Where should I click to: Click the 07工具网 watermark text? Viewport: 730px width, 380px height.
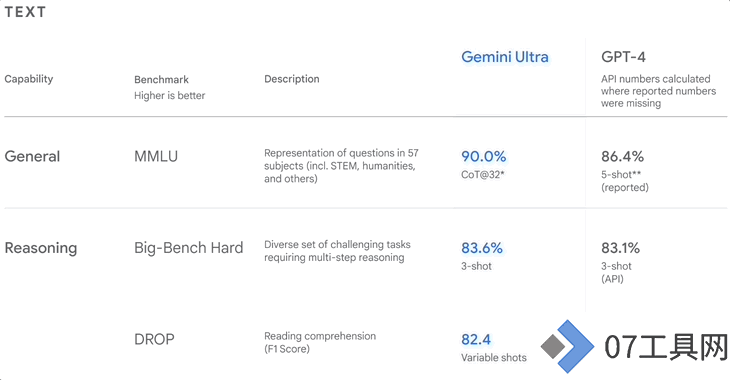[x=666, y=347]
